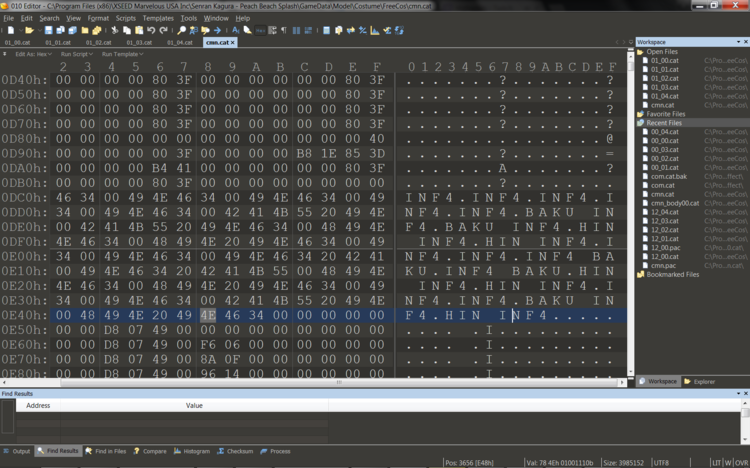This screenshot has height=468, width=750.
Task: Expand the Open file dropdown arrow
Action: tap(40, 30)
